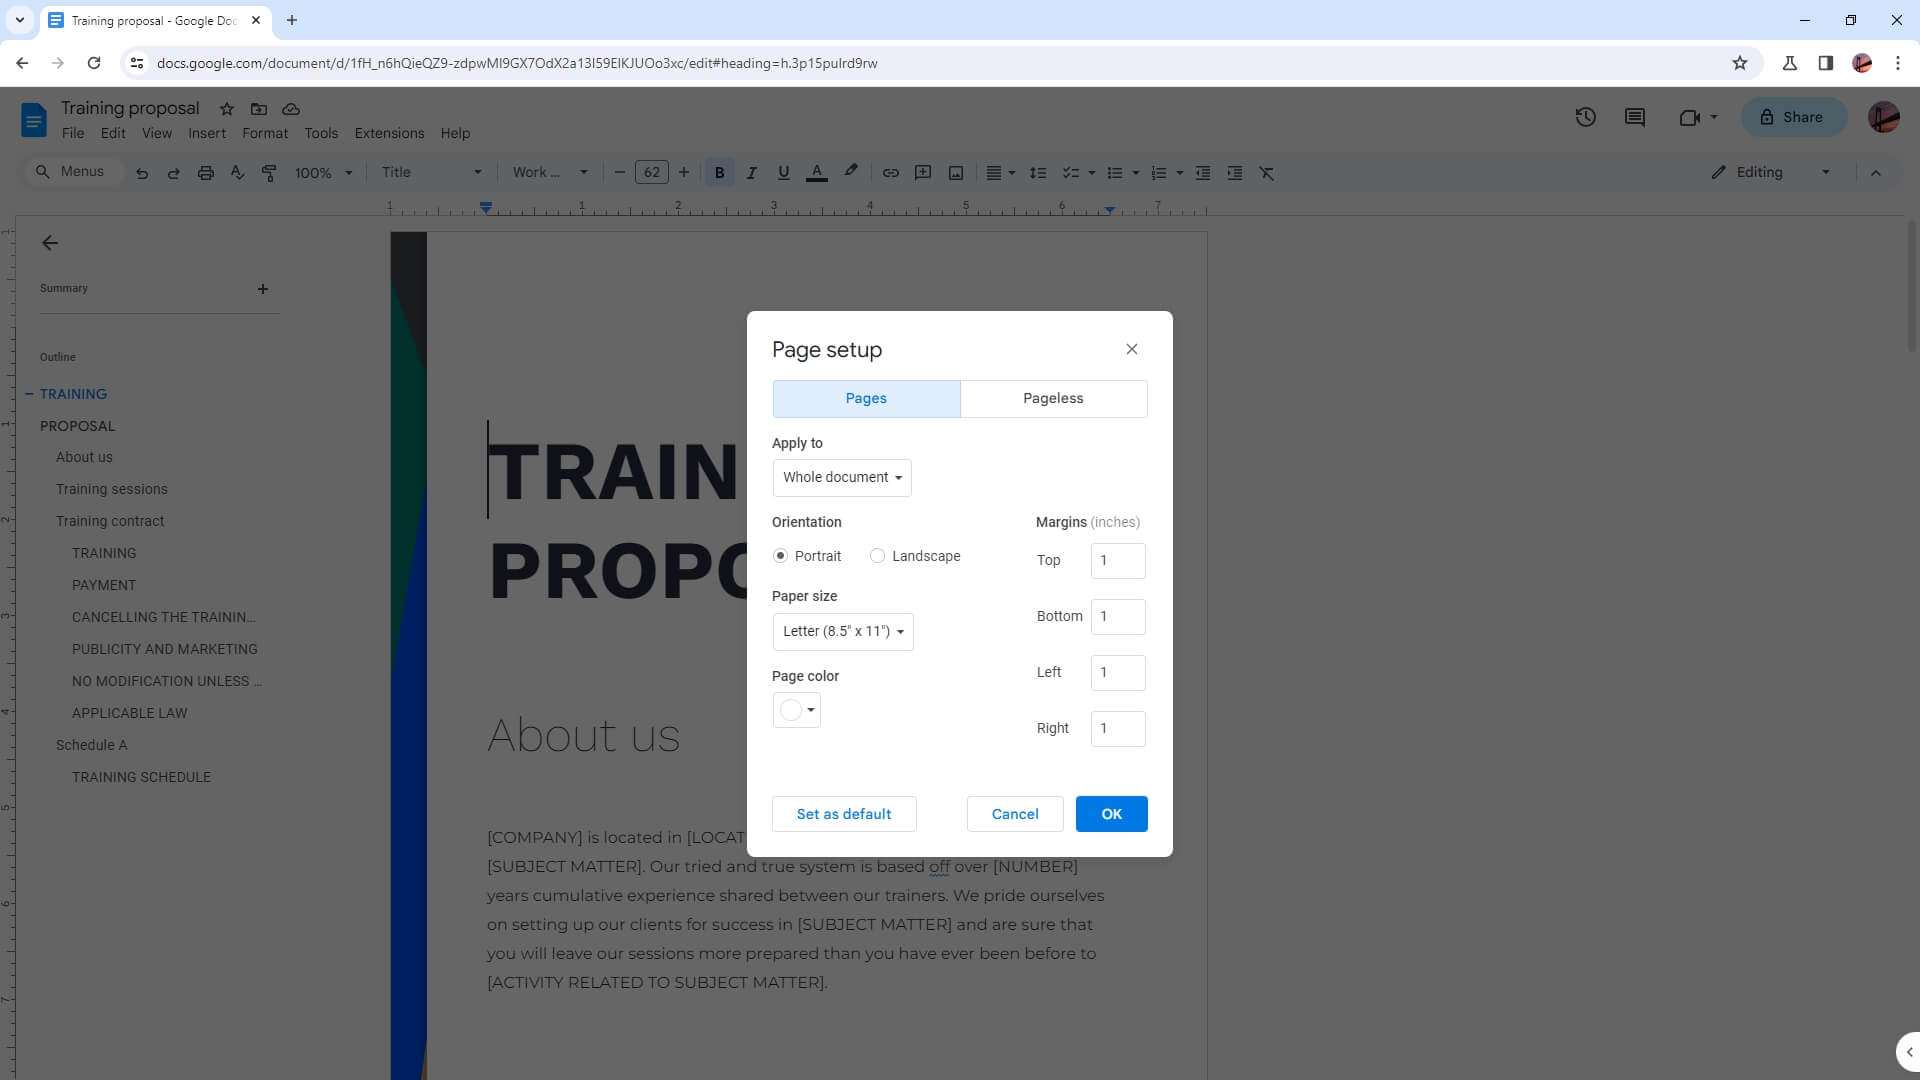The height and width of the screenshot is (1080, 1920).
Task: Open checklist options dropdown arrow
Action: [1091, 173]
